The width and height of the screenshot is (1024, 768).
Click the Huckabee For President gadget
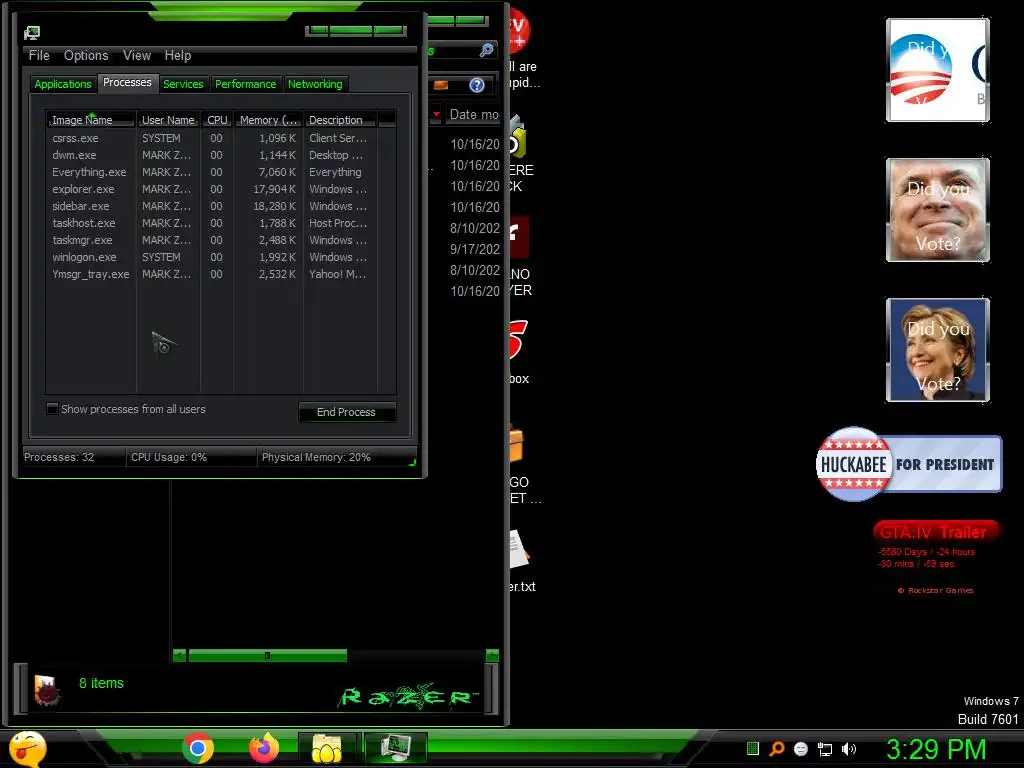[x=908, y=464]
